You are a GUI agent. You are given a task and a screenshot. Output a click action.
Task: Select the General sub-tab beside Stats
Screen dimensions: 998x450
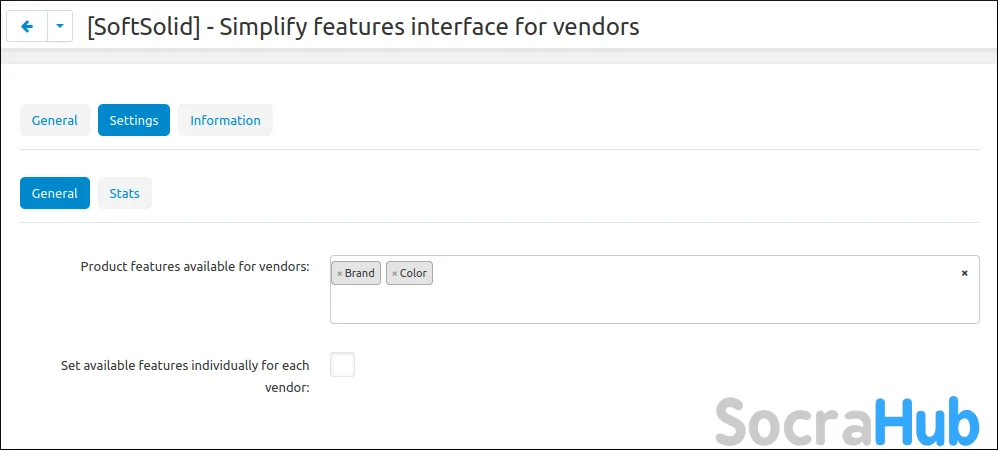(55, 193)
